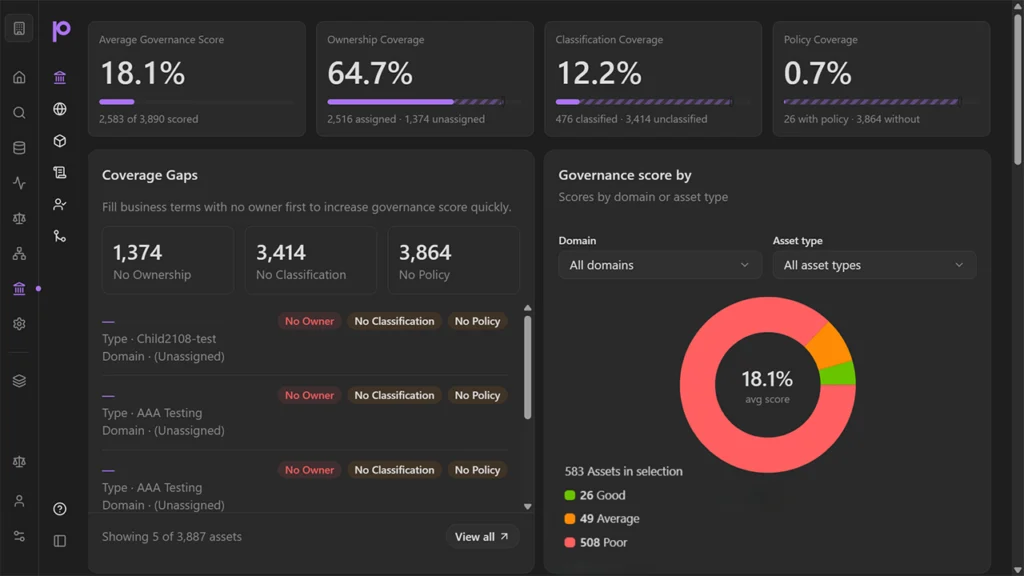Screen dimensions: 1024x576
Task: Click the Coverage Gaps list scrollbar thumb
Action: 528,368
